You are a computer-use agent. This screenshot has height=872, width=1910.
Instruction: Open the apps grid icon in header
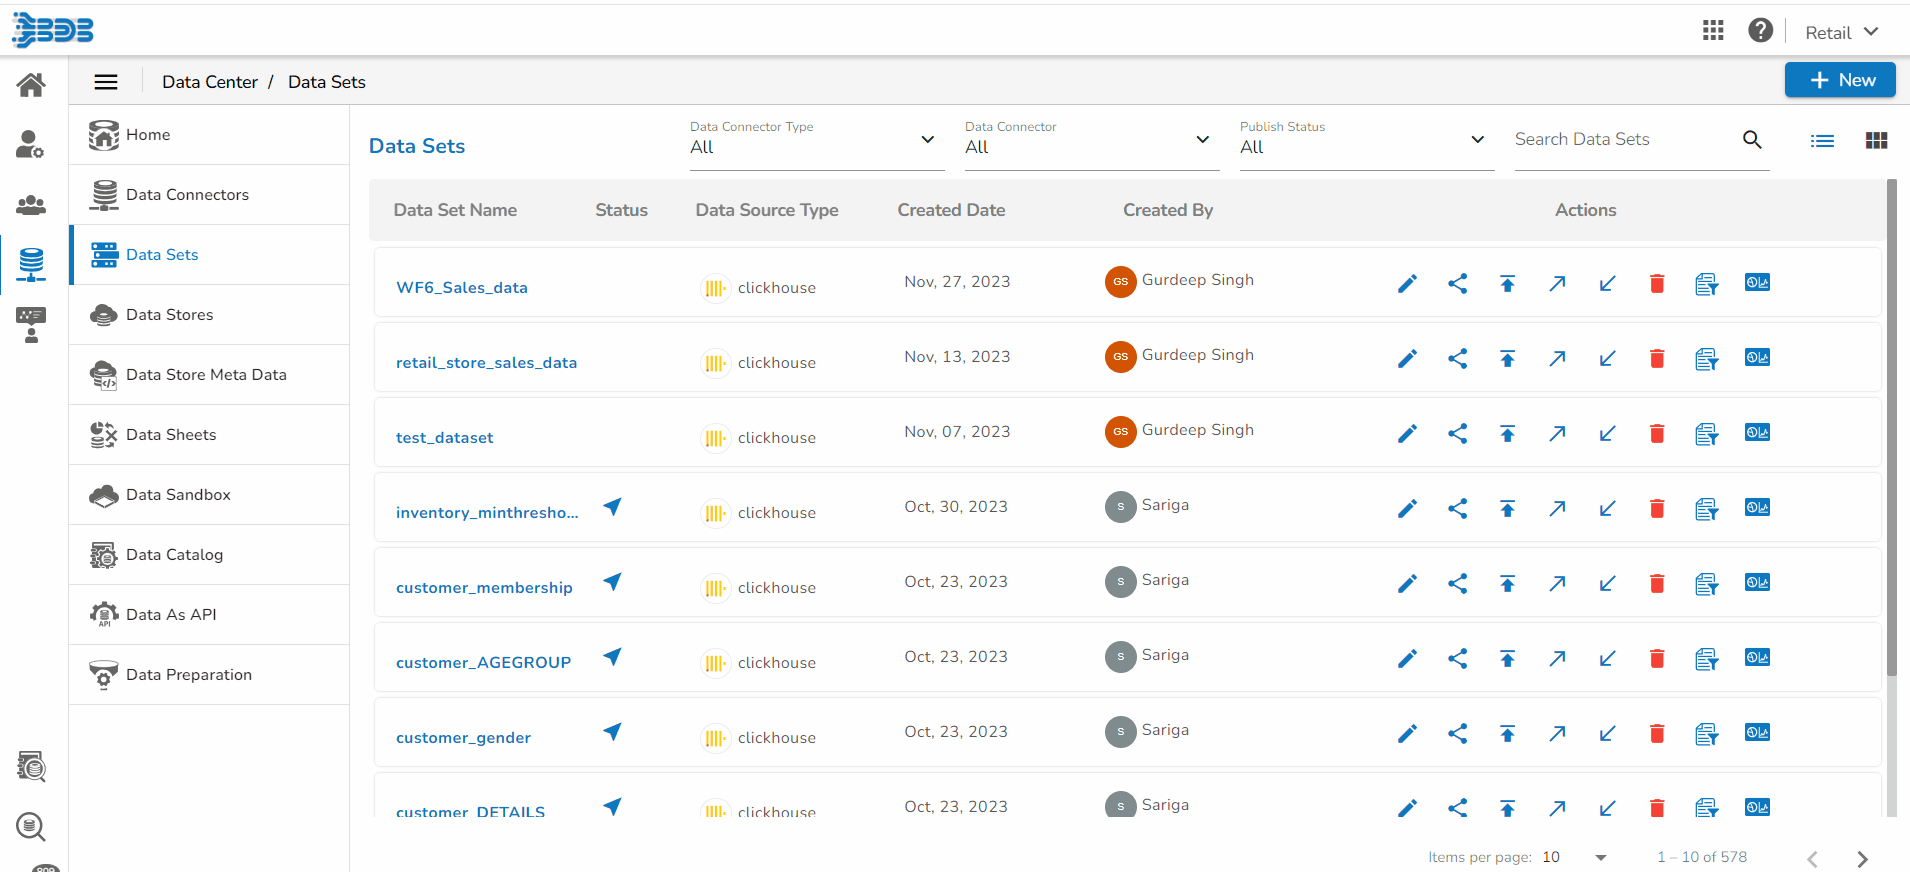1713,31
